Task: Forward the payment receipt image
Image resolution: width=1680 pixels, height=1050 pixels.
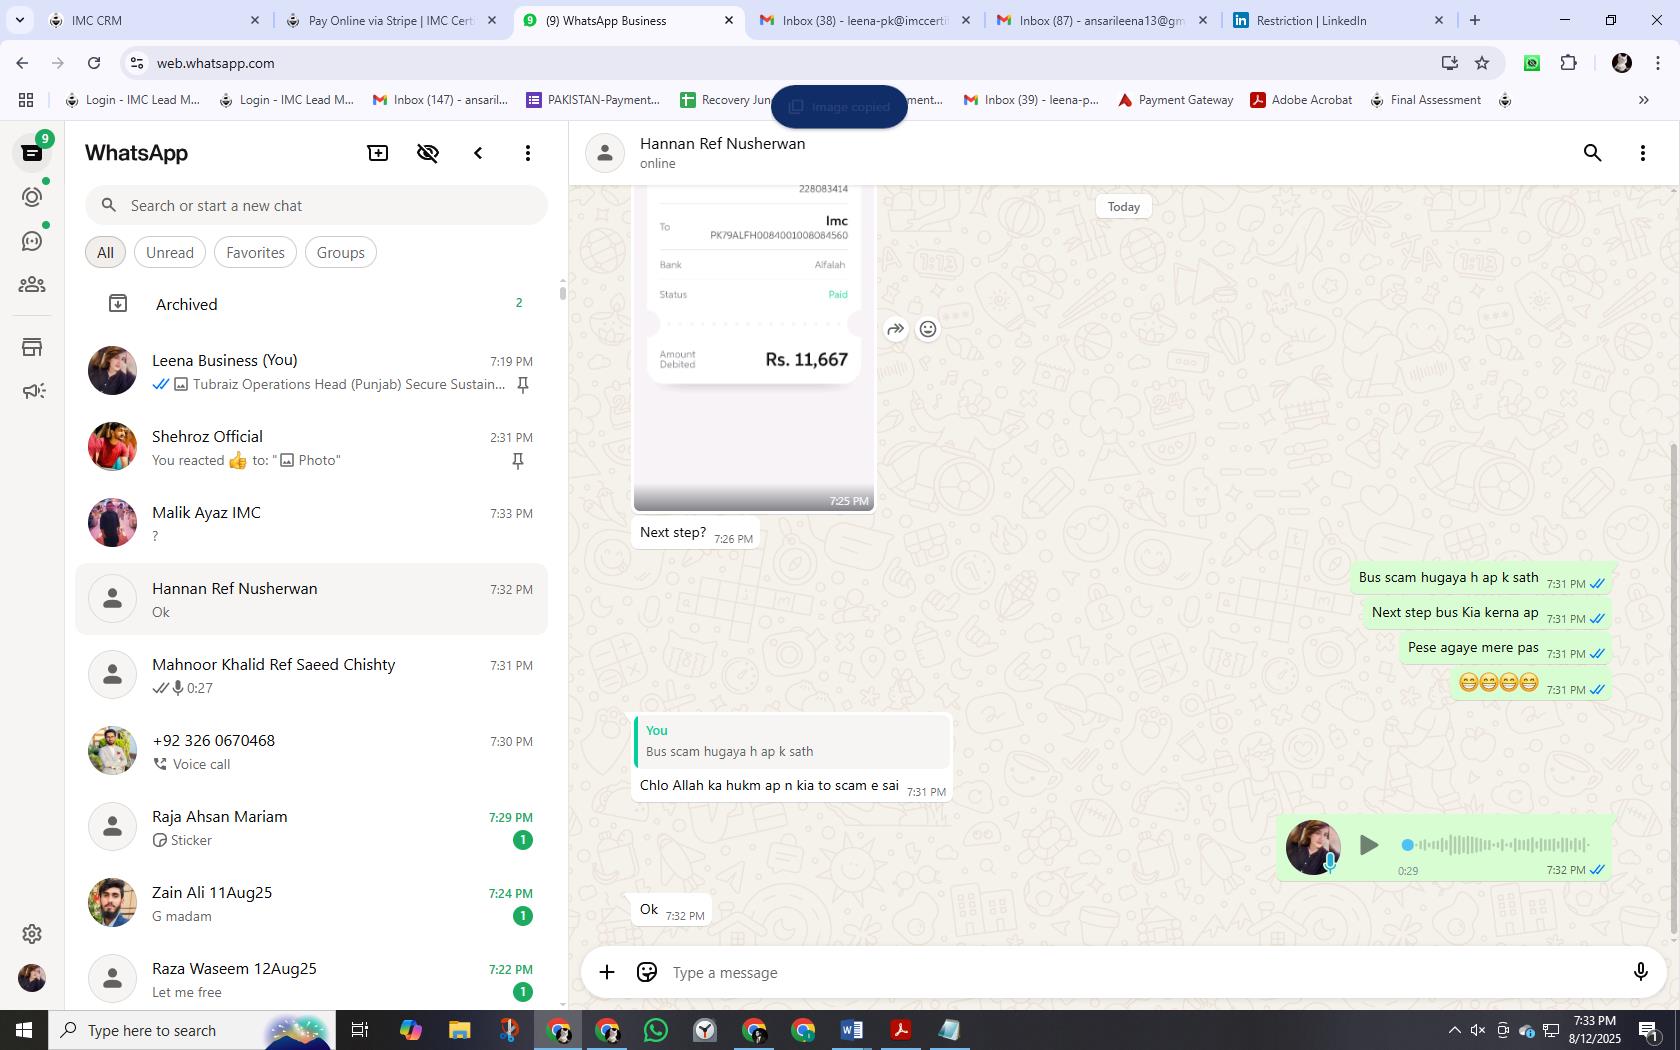Action: [x=895, y=329]
